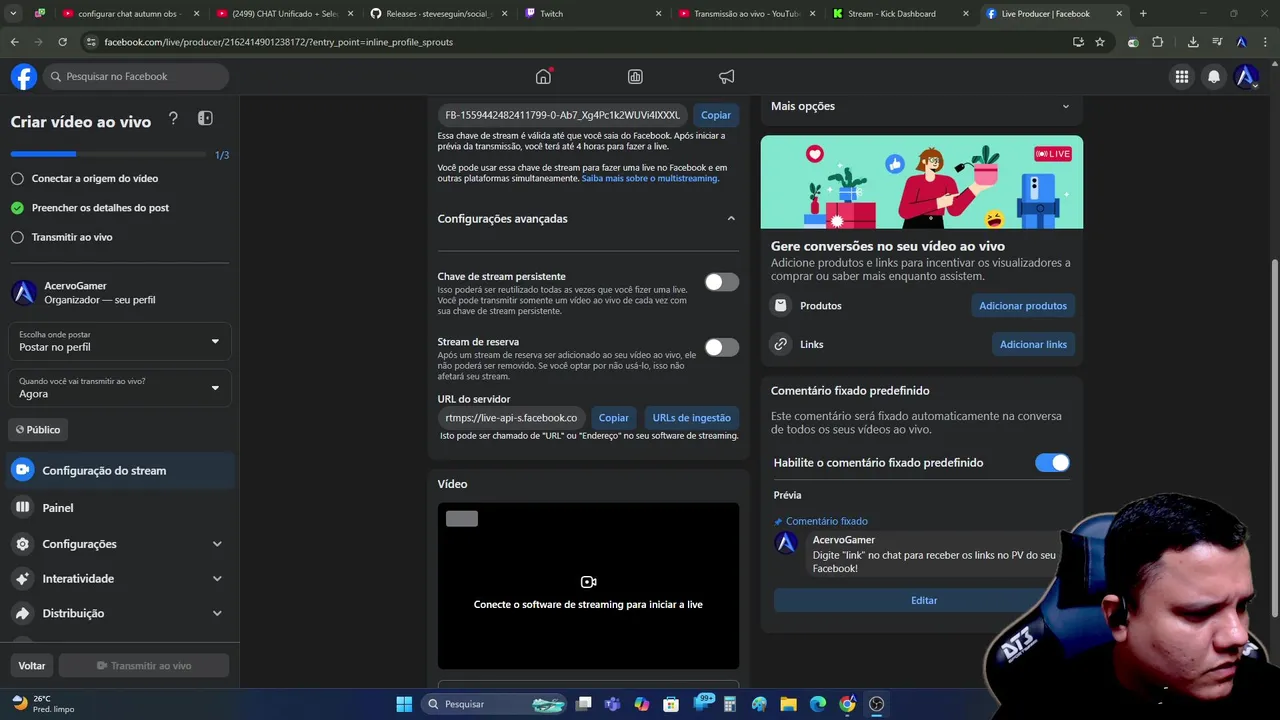1280x720 pixels.
Task: Open Microsoft Store from taskbar
Action: (671, 704)
